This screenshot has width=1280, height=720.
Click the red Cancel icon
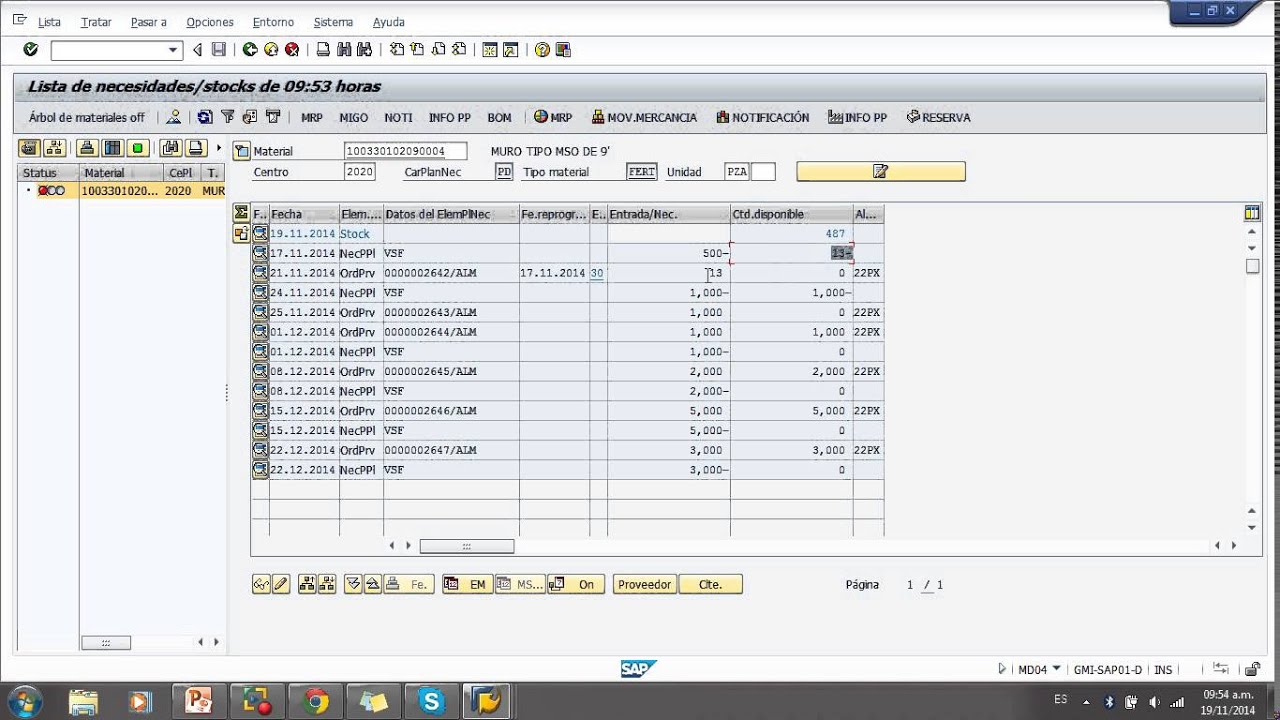coord(292,49)
